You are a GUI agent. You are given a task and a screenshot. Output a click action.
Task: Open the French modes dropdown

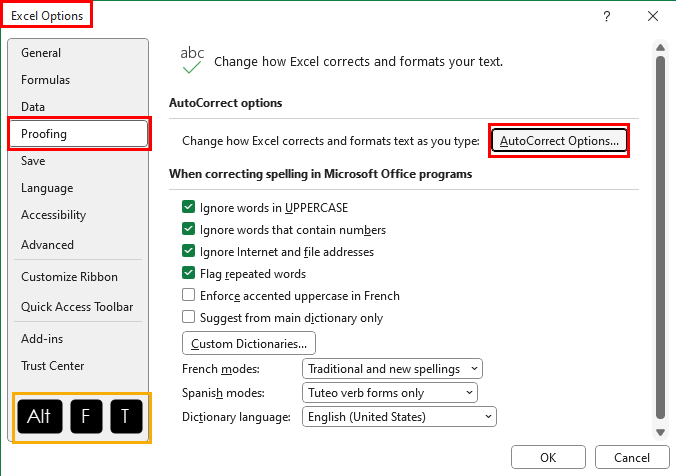click(392, 369)
